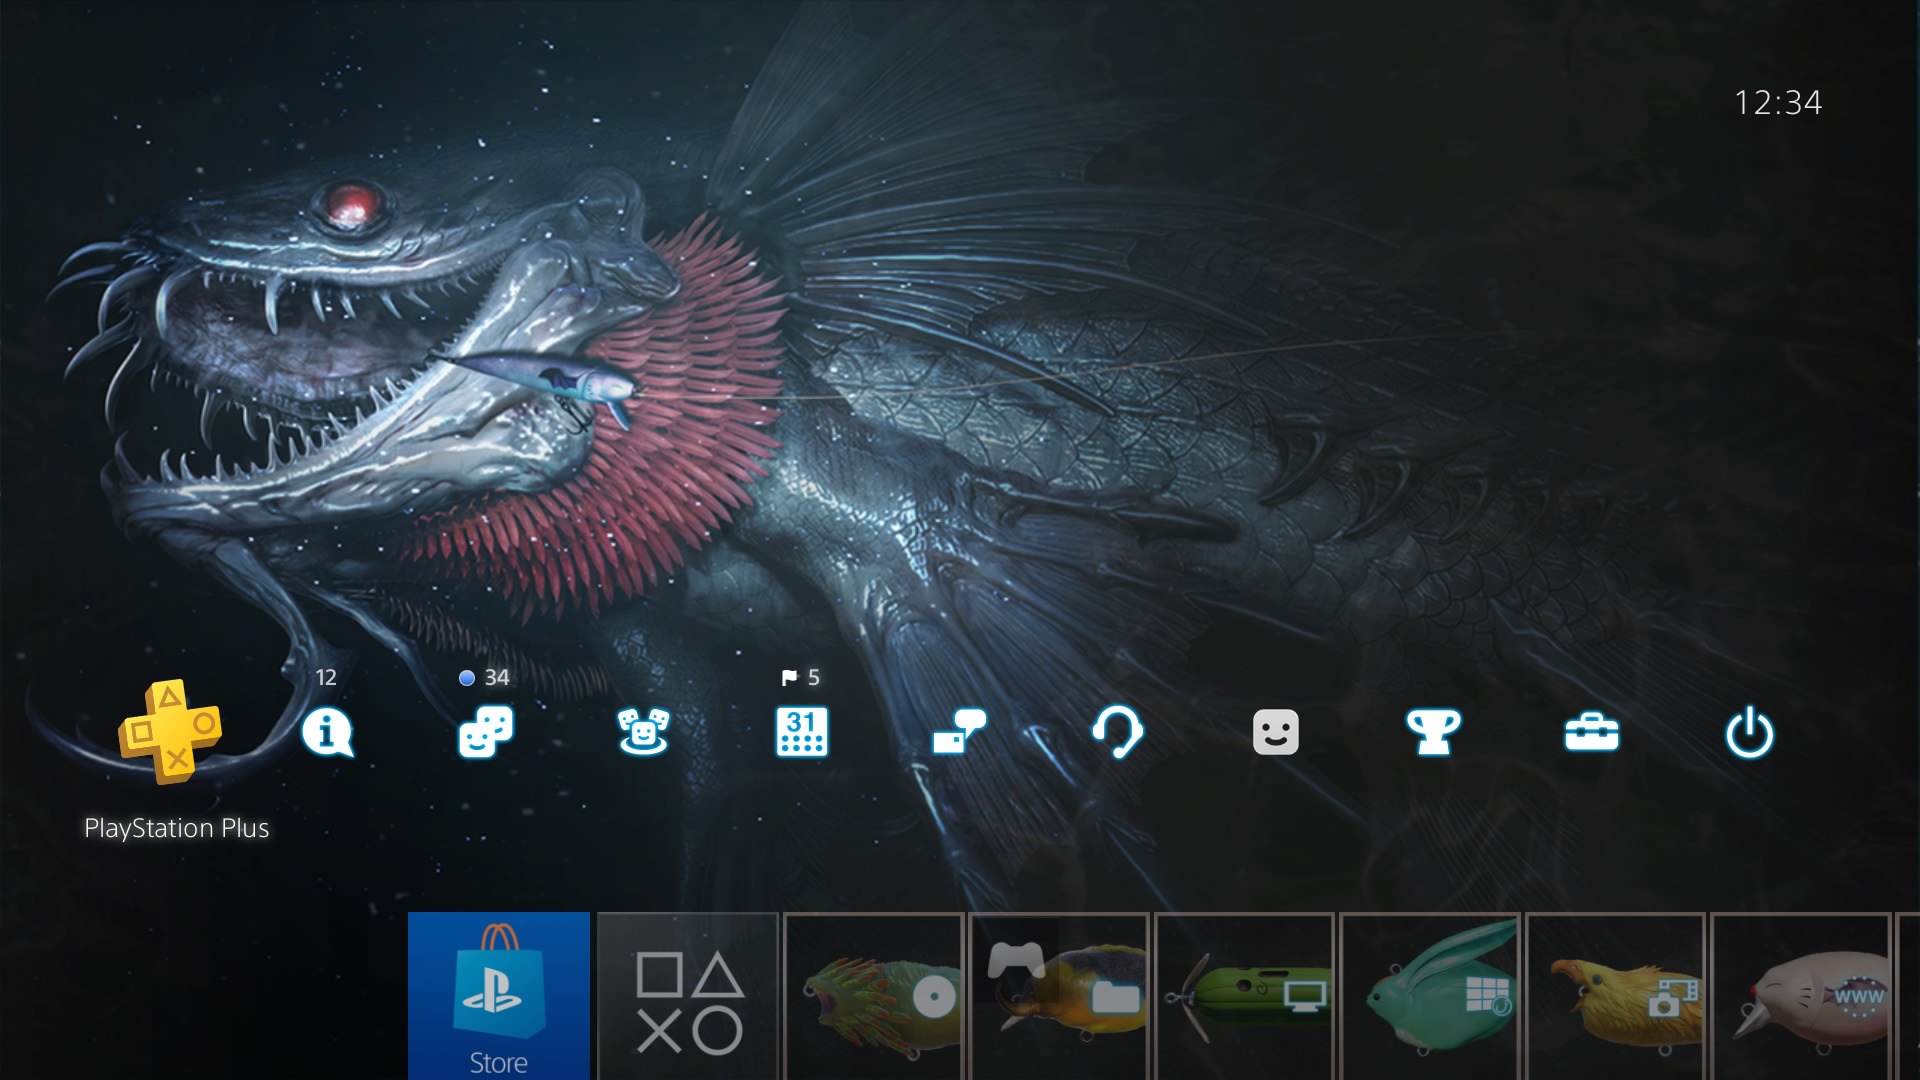Open the Internet Browser www tile
The image size is (1920, 1080).
[1801, 996]
